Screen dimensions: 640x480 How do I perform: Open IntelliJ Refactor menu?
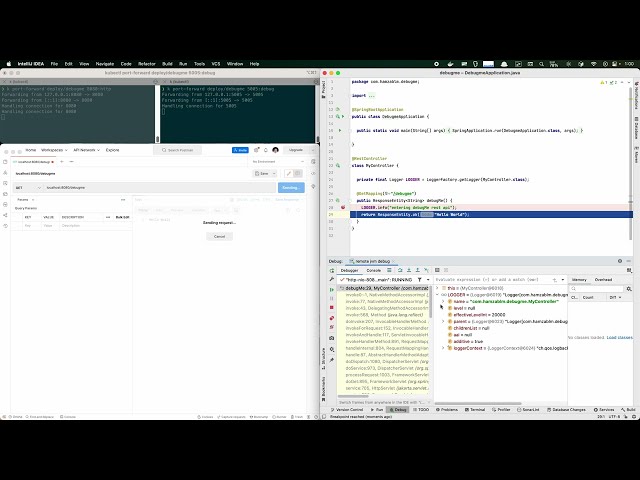(147, 64)
